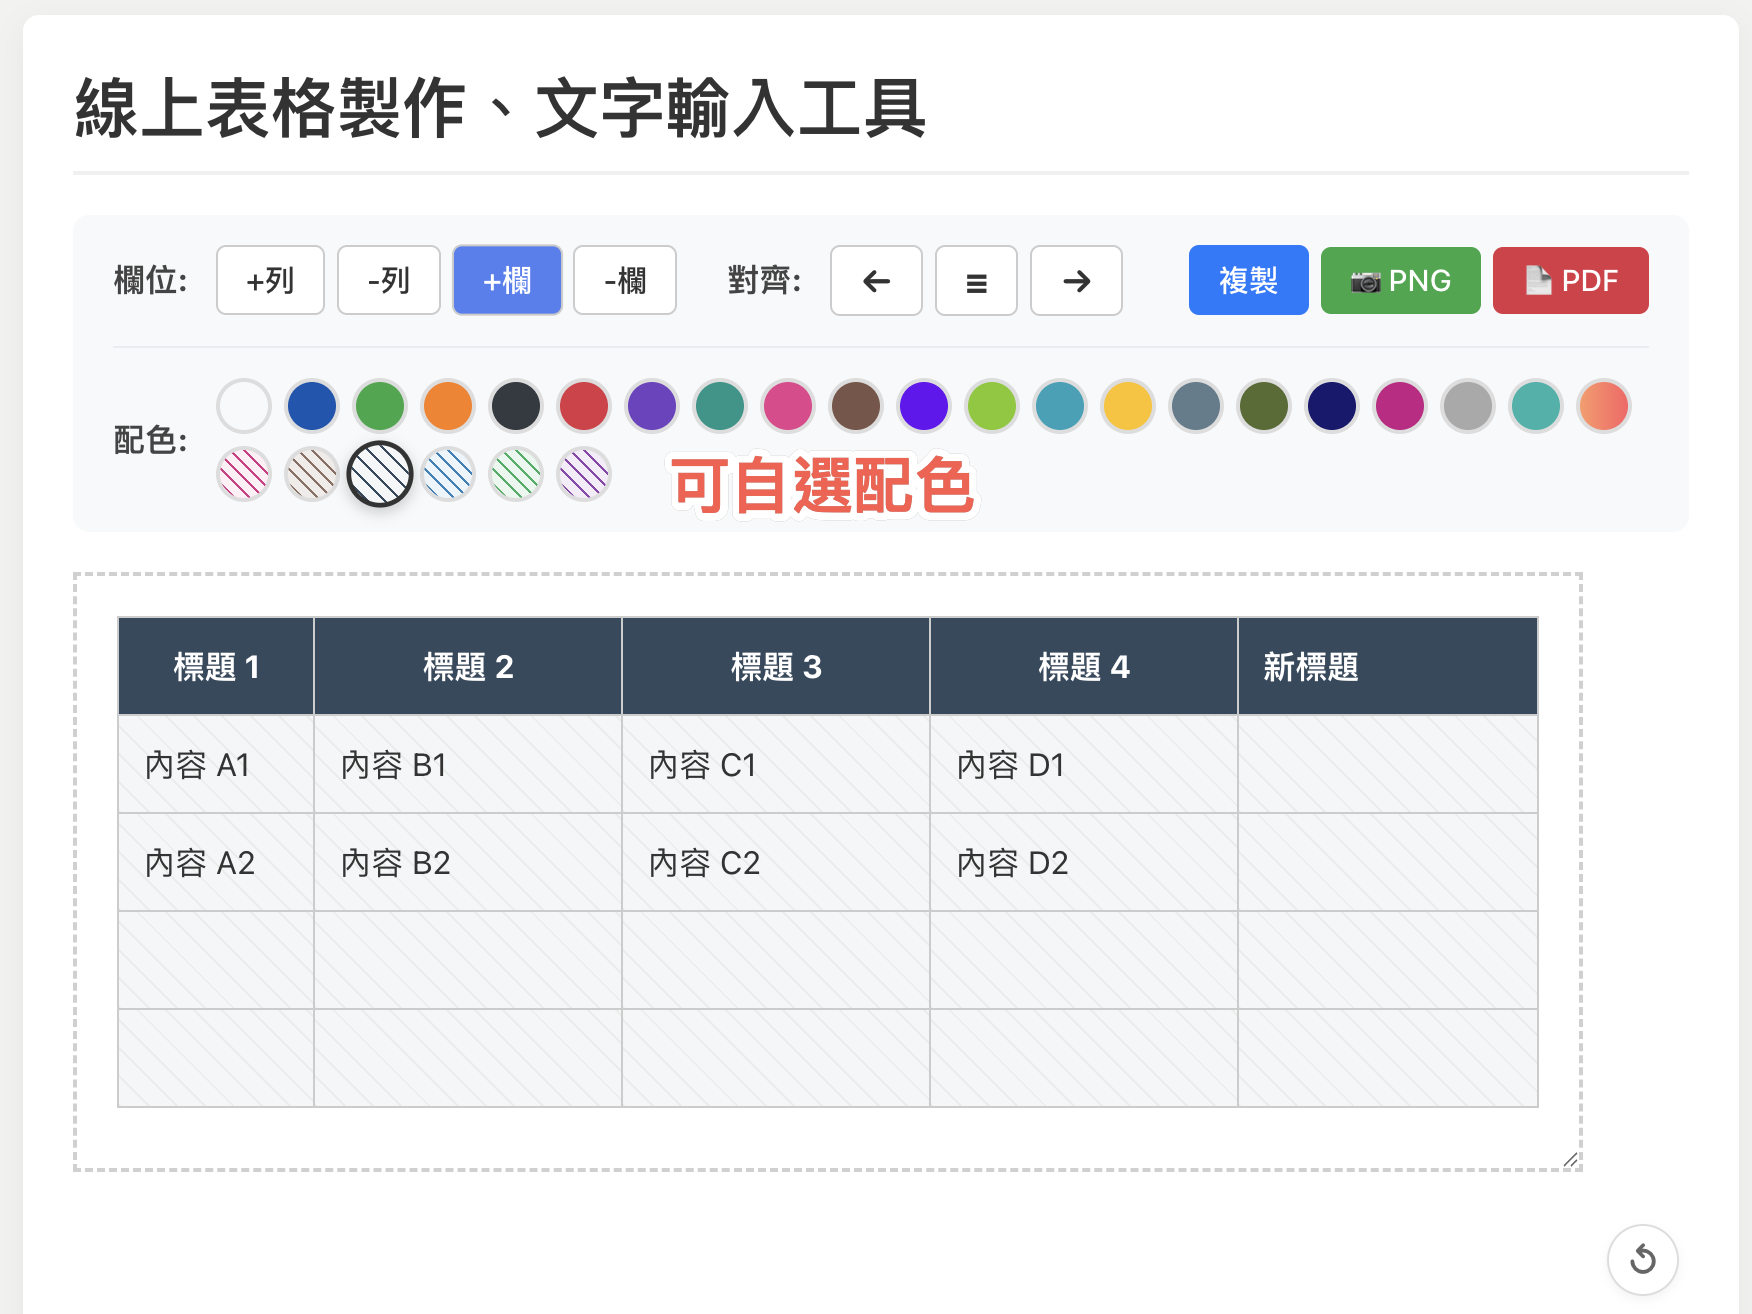
Task: Select the center alignment icon
Action: [x=976, y=281]
